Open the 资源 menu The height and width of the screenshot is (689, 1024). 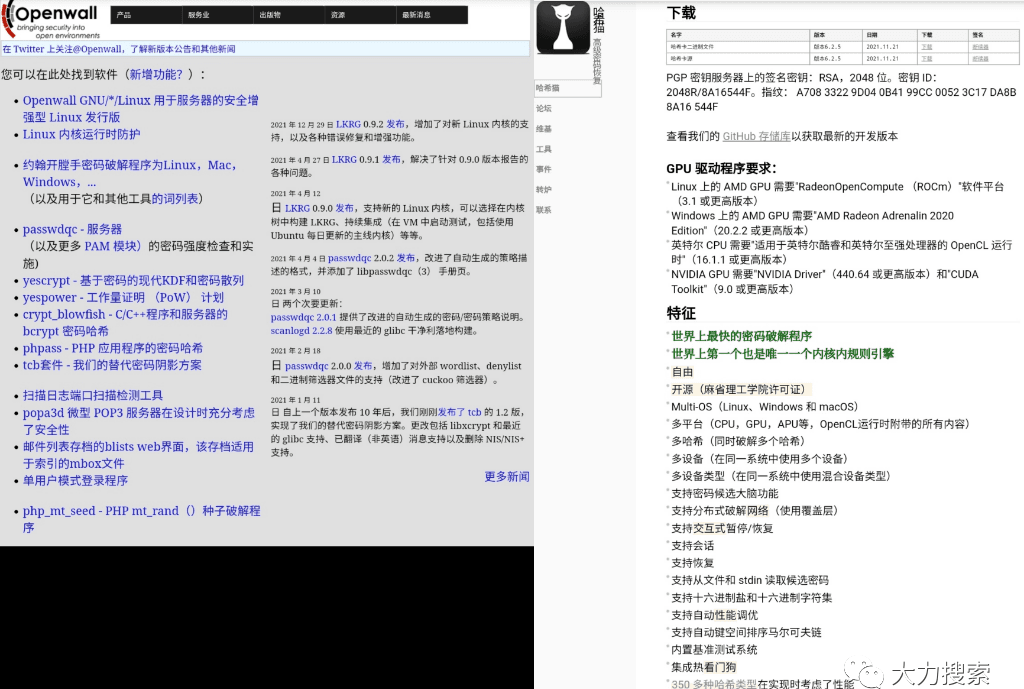click(338, 15)
